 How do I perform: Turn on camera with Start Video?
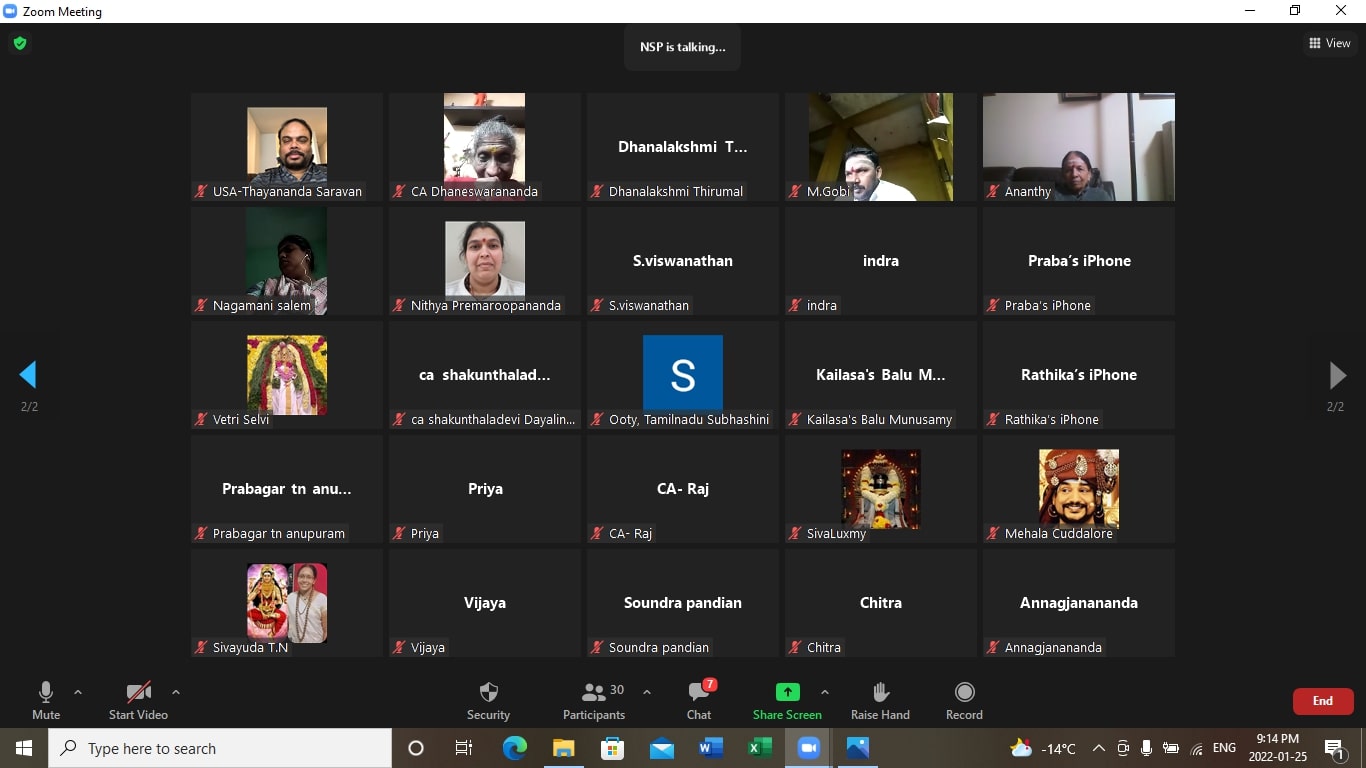coord(138,692)
